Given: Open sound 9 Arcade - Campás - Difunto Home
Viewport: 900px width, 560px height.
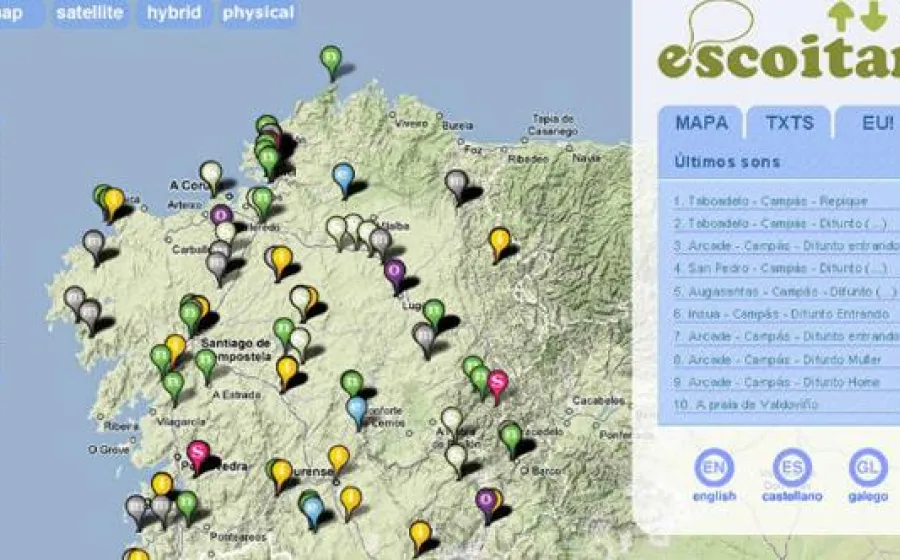Looking at the screenshot, I should coord(776,382).
